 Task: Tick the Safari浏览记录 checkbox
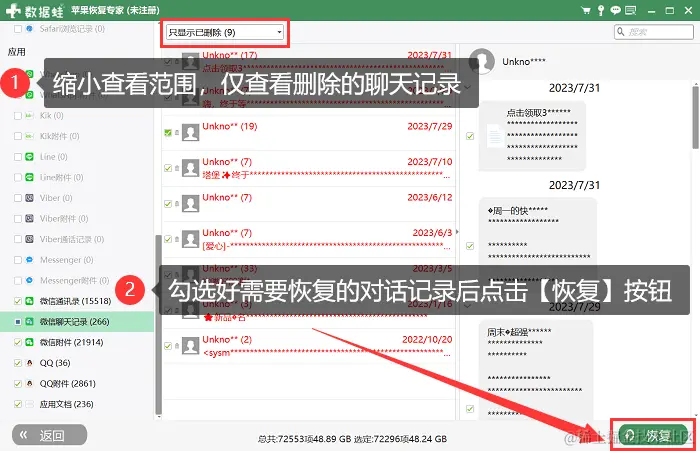pyautogui.click(x=18, y=29)
